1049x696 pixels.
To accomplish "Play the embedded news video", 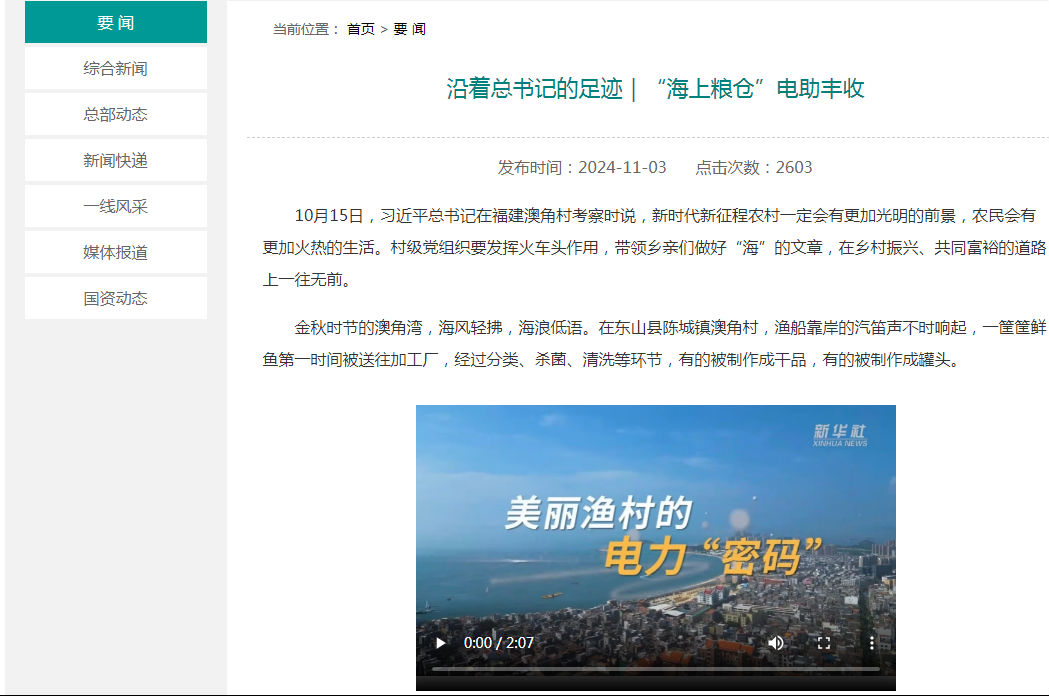I will pyautogui.click(x=440, y=643).
